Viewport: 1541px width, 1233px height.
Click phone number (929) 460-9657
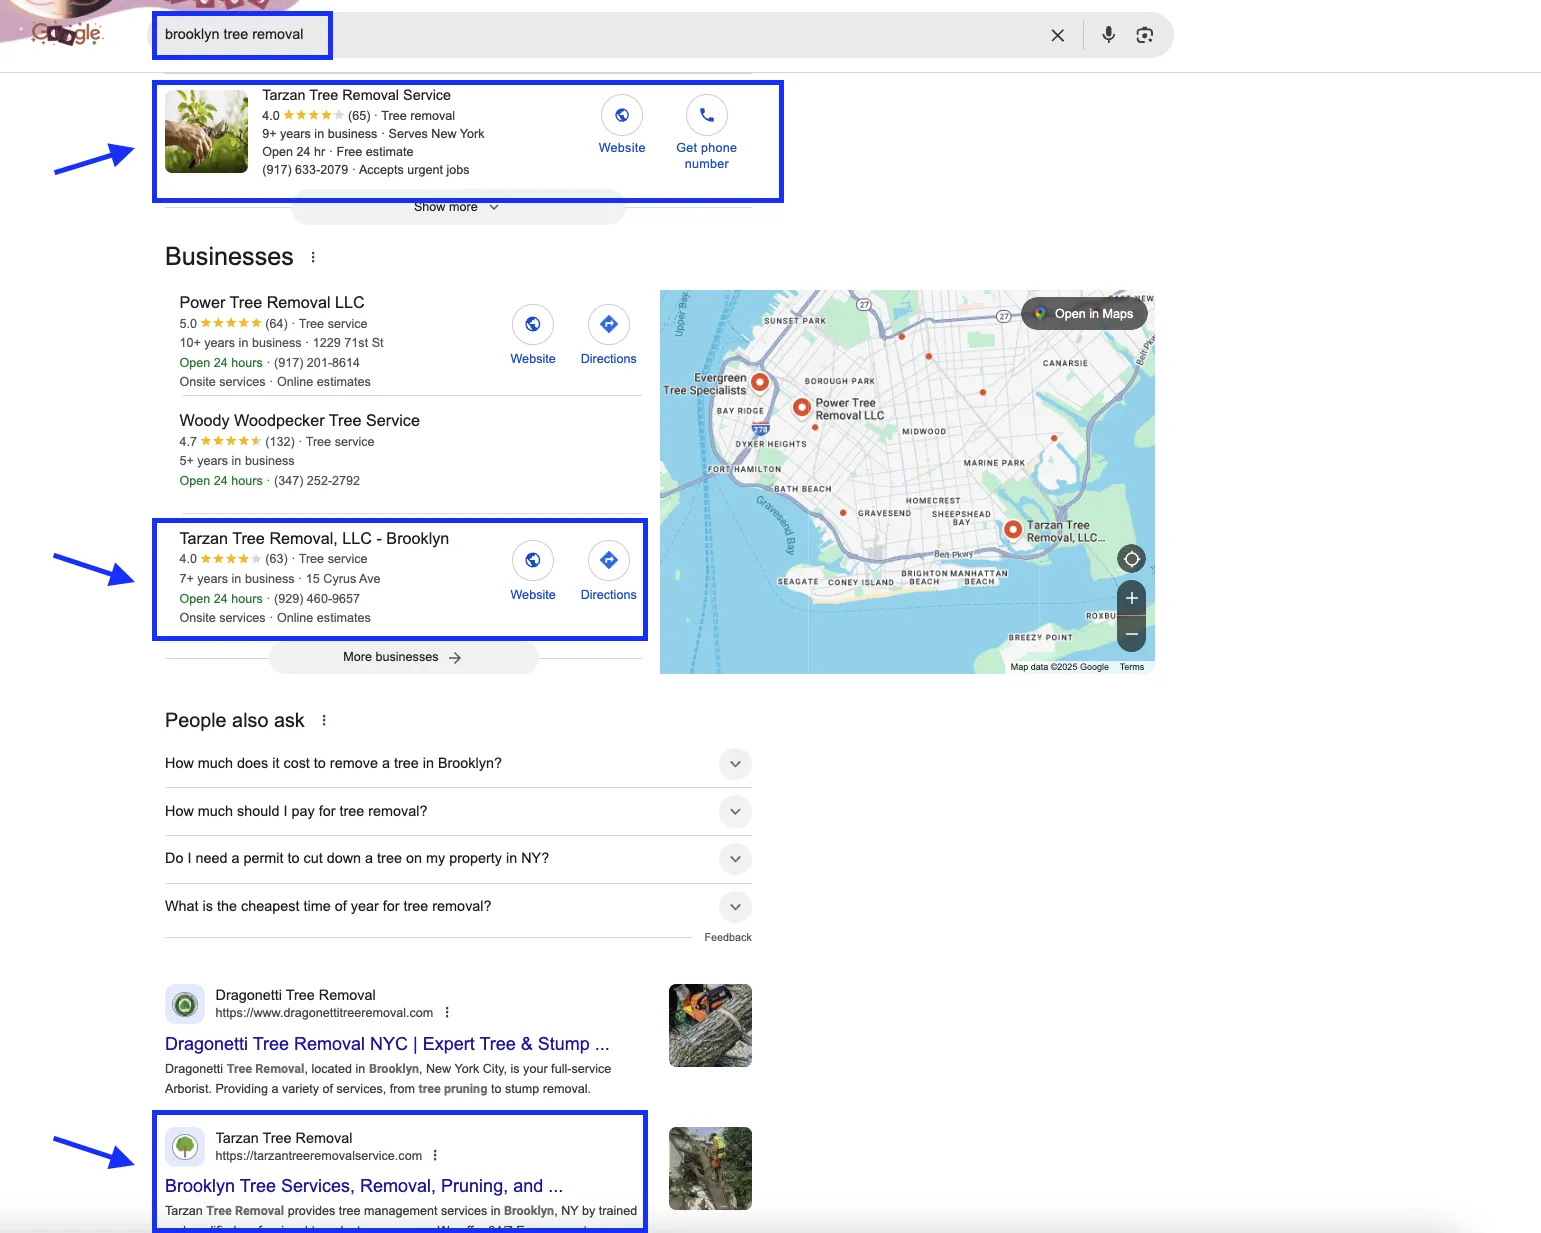[x=317, y=599]
